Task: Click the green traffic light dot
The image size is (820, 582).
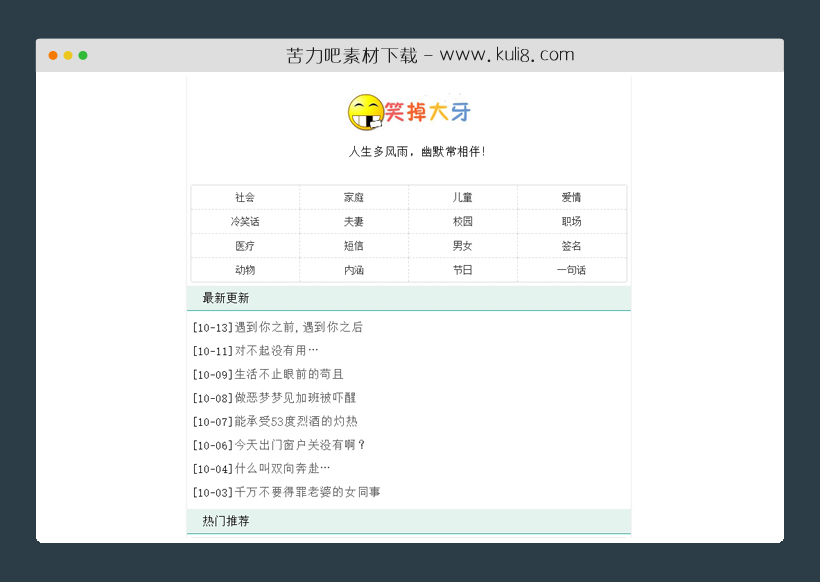Action: pyautogui.click(x=84, y=55)
